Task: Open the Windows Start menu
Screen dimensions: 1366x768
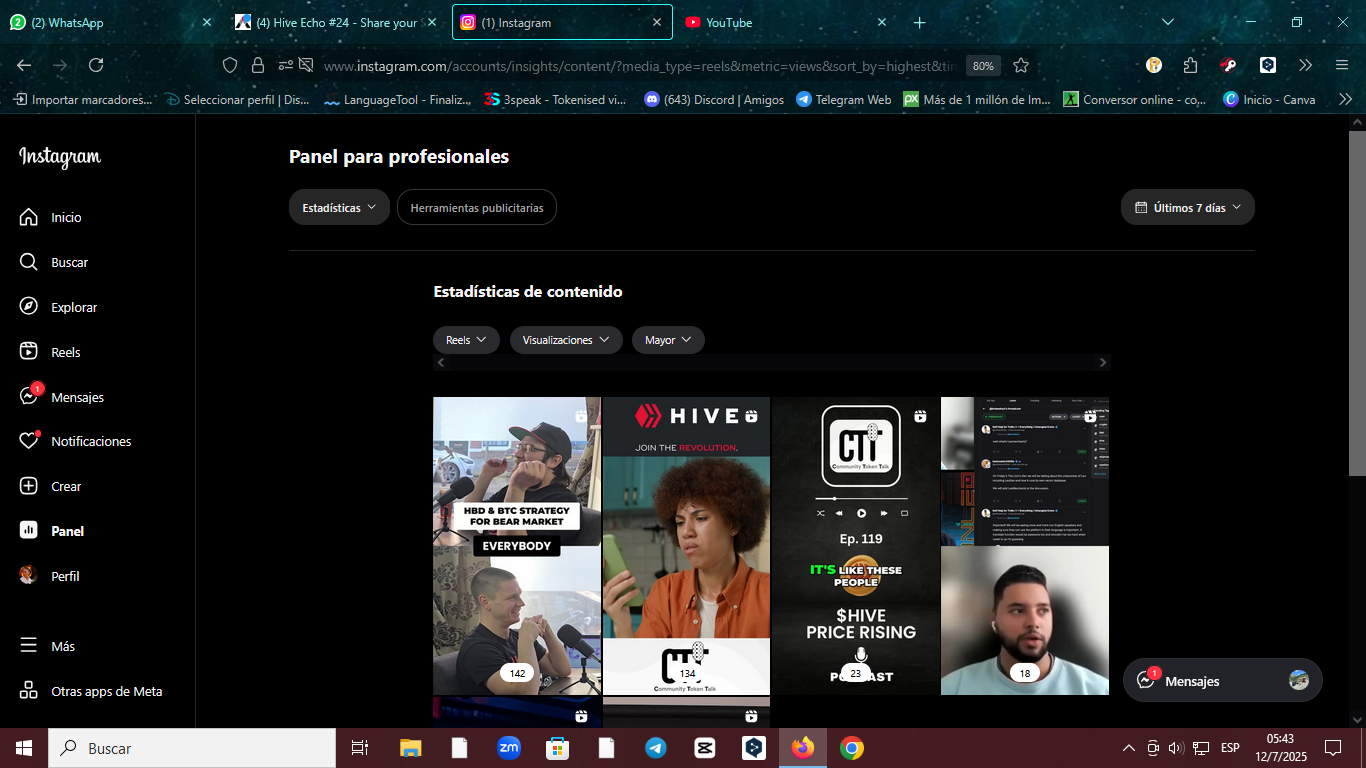Action: coord(24,748)
